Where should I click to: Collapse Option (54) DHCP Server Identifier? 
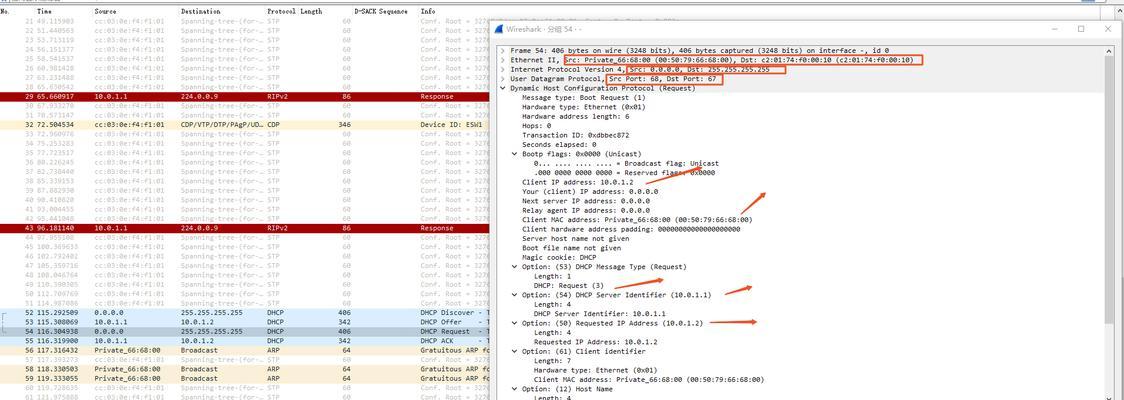coord(515,295)
